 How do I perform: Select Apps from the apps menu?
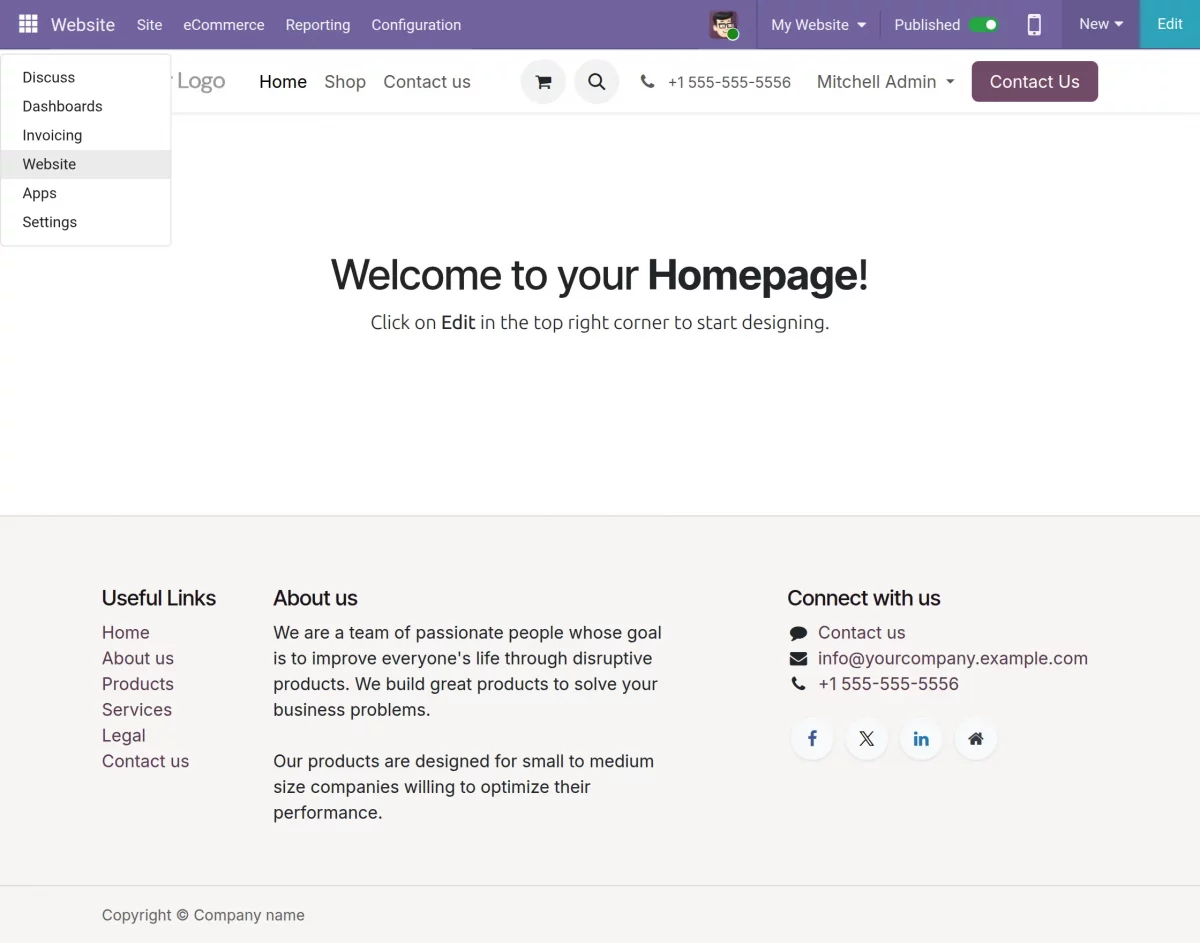(x=86, y=193)
